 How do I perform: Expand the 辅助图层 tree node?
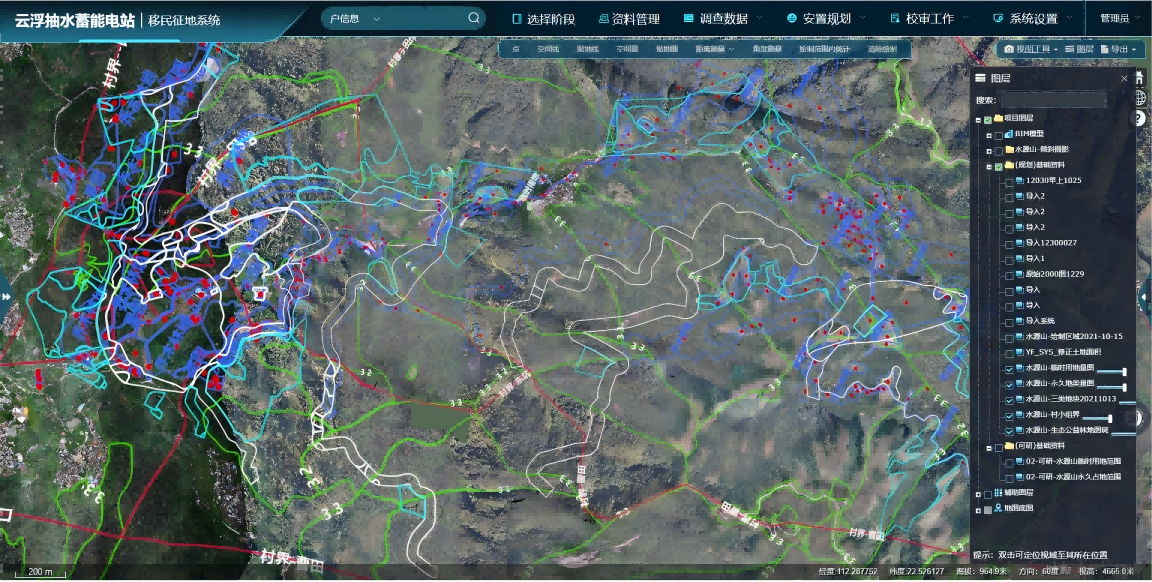(977, 493)
